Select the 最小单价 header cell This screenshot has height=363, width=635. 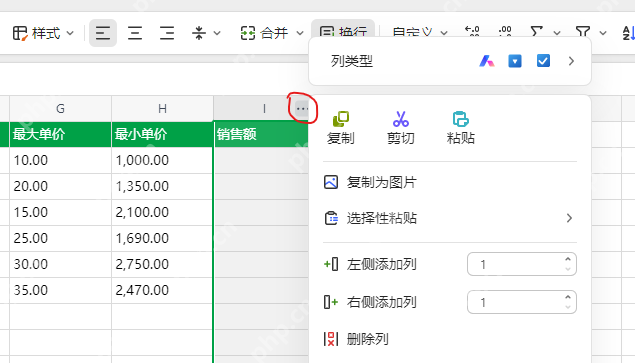(x=162, y=134)
